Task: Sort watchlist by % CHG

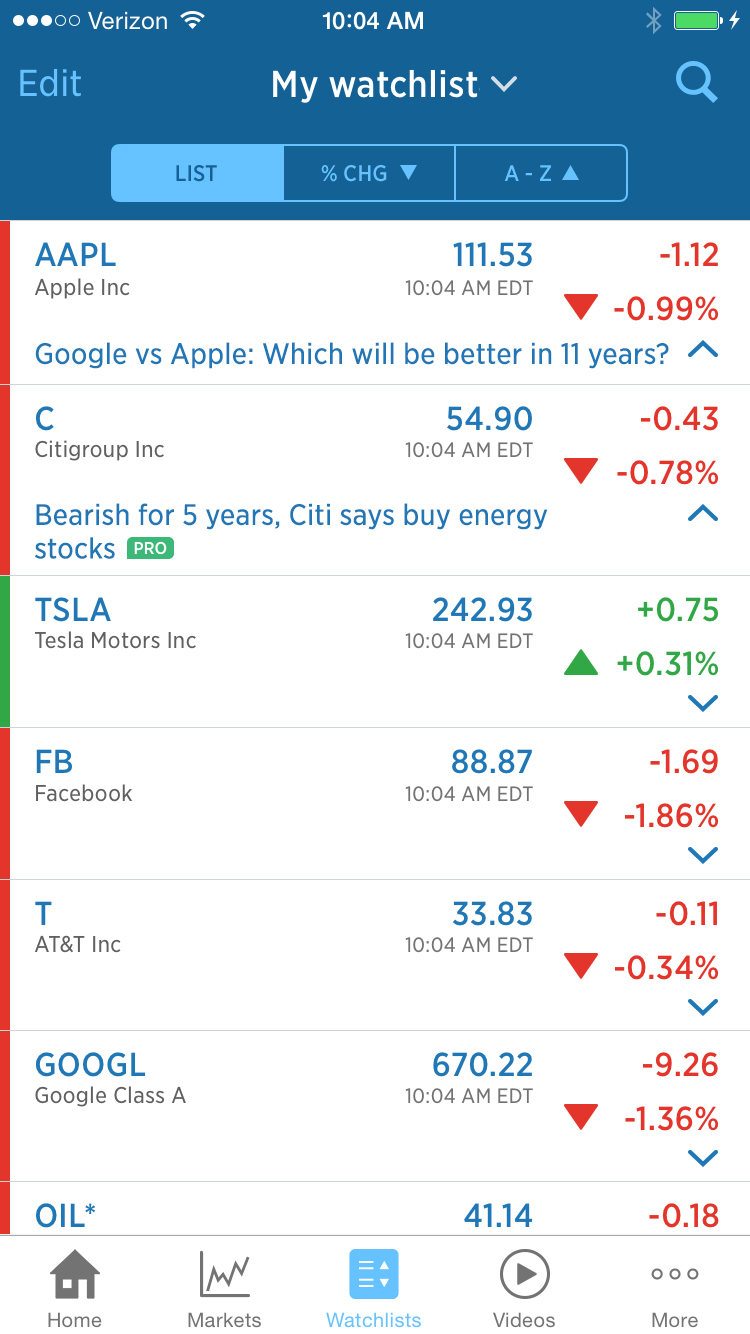Action: 369,173
